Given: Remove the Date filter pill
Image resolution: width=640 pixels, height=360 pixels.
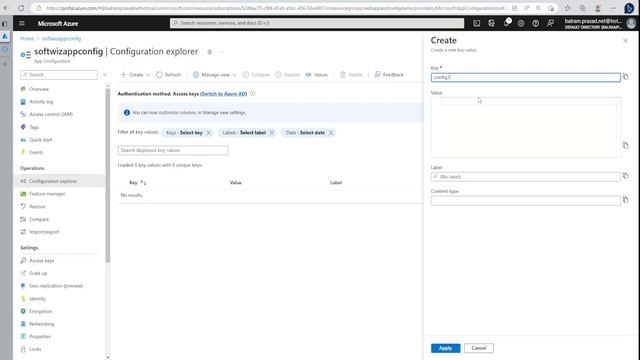Looking at the screenshot, I should click(x=331, y=133).
